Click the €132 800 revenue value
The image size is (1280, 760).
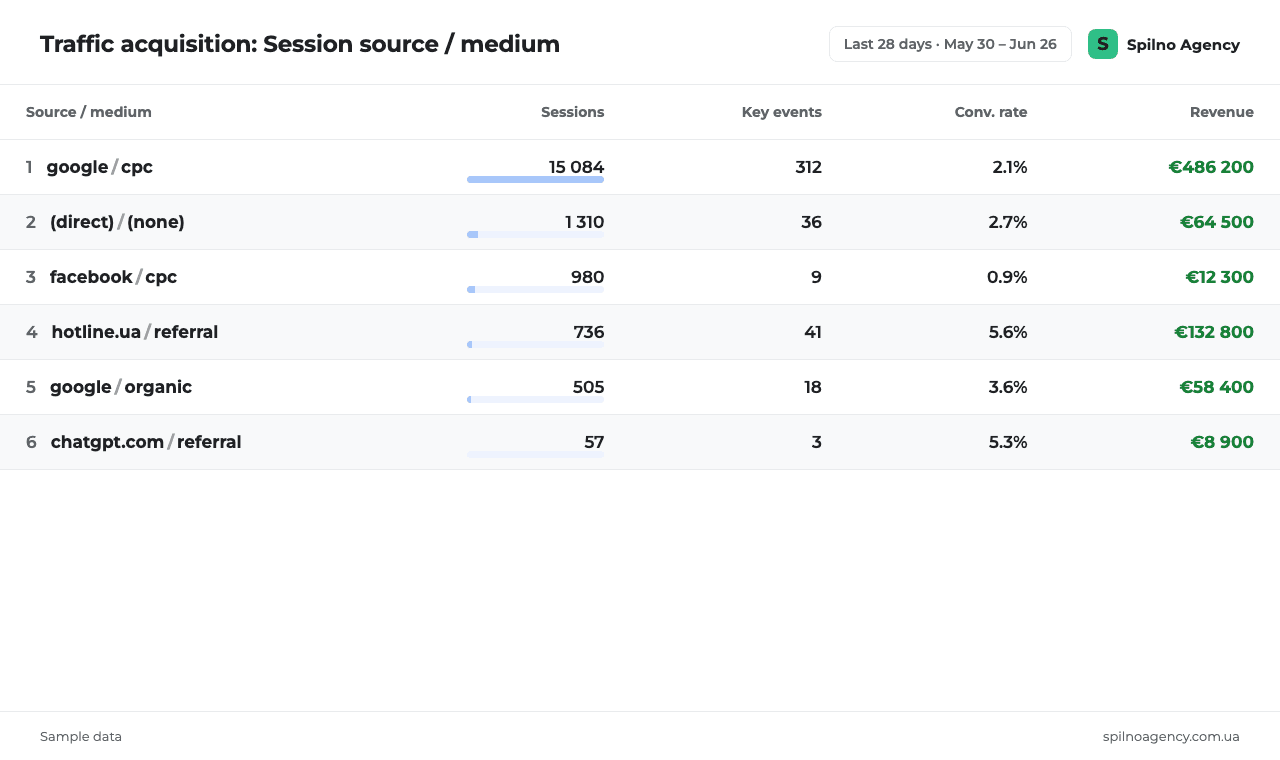tap(1214, 332)
